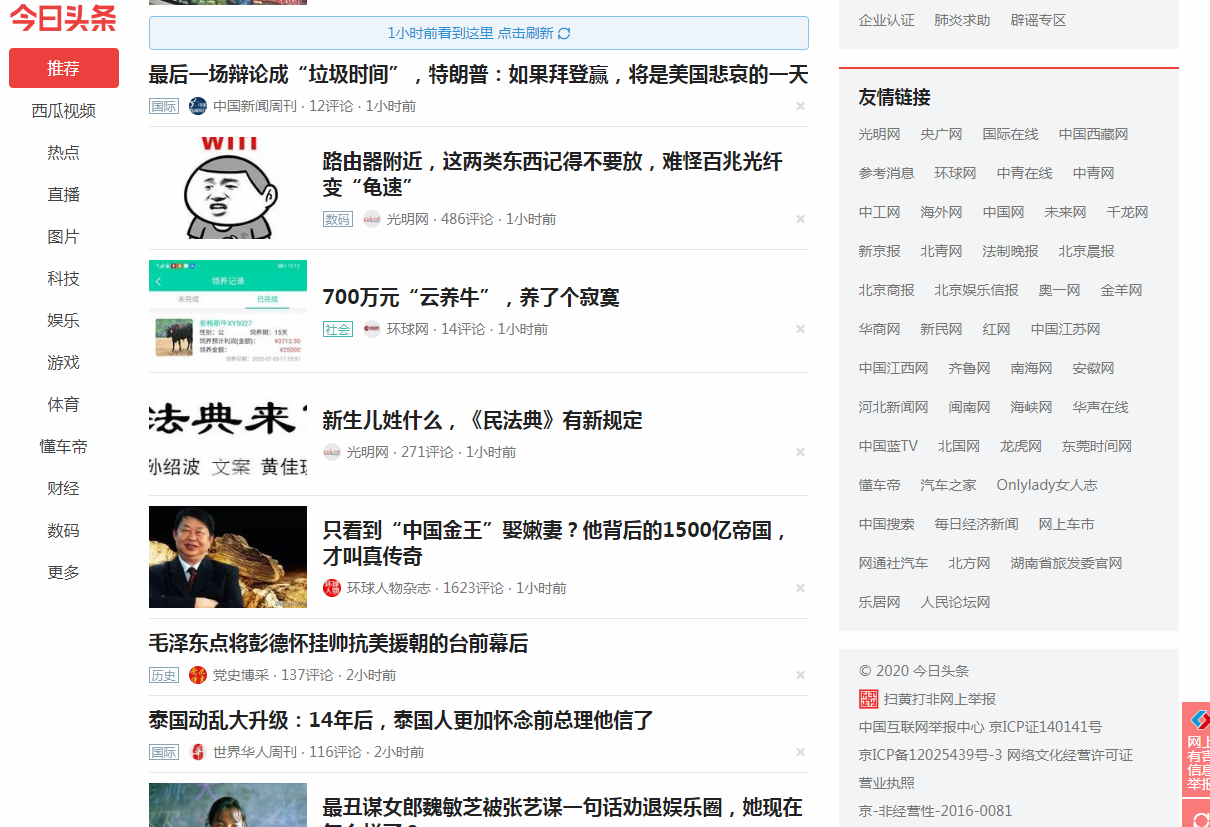
Task: Click the 中国金王 portrait thumbnail
Action: (228, 557)
